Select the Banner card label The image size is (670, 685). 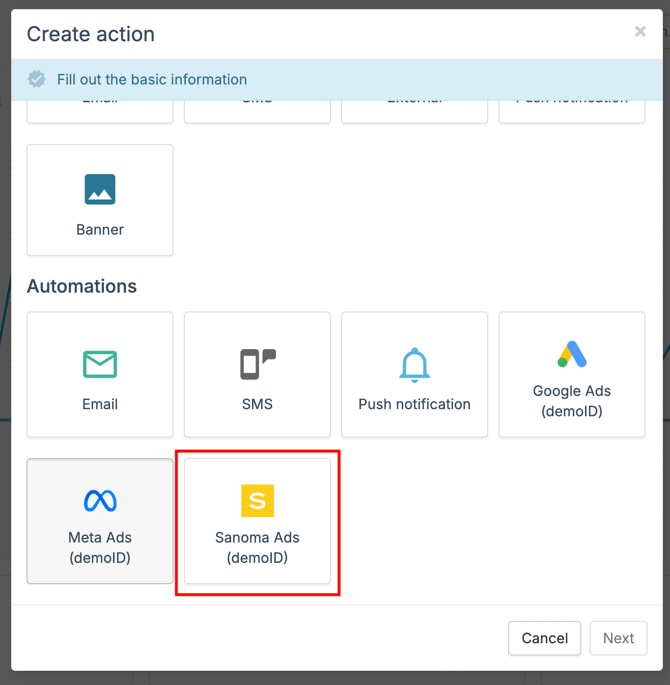coord(100,229)
